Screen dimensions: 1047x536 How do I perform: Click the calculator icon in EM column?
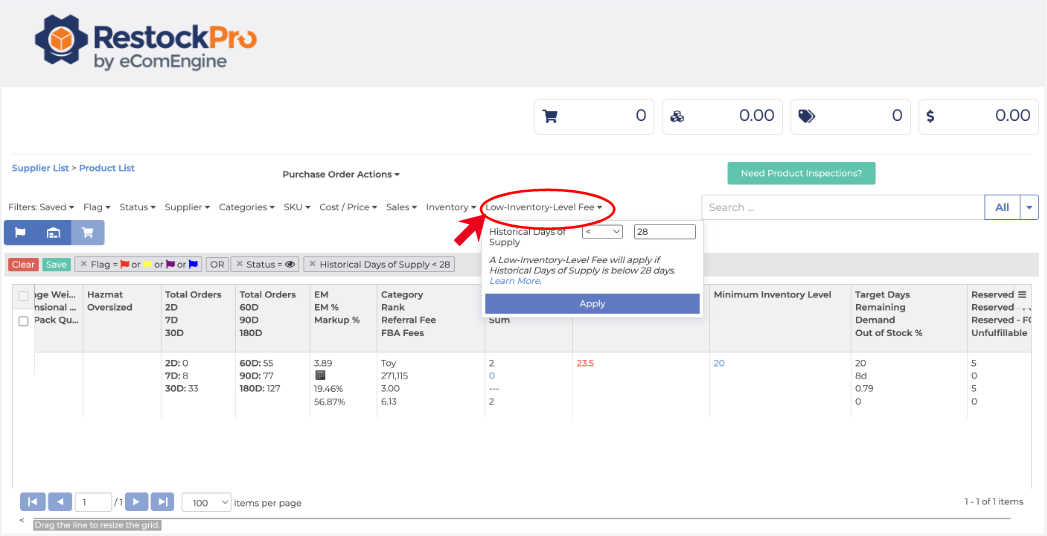[320, 376]
